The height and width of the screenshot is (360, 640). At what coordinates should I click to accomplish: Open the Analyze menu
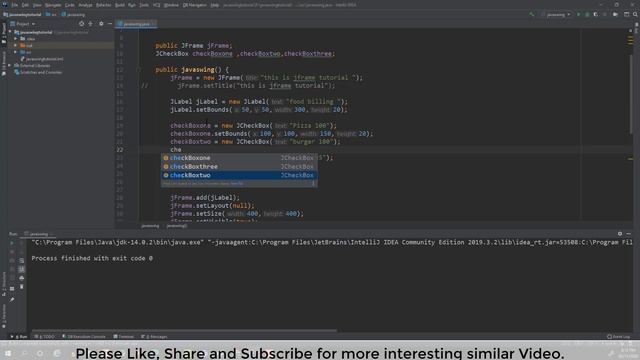(x=85, y=5)
